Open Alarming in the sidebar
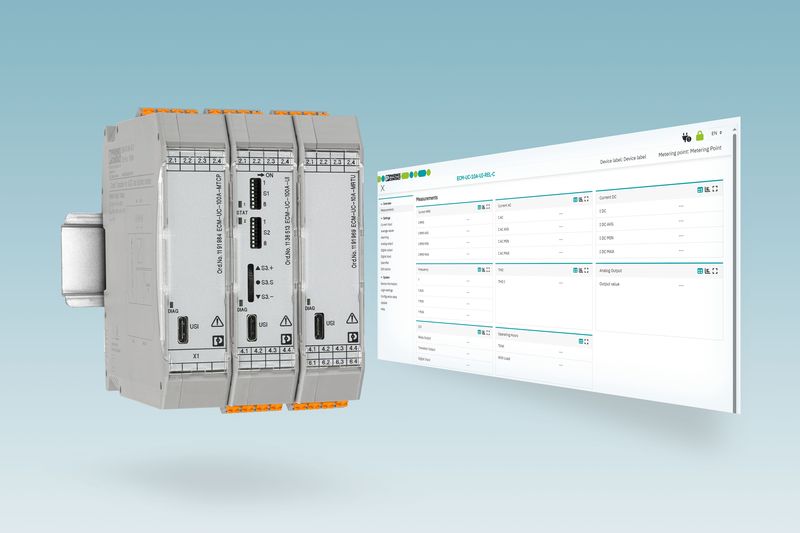This screenshot has height=533, width=800. [x=385, y=237]
